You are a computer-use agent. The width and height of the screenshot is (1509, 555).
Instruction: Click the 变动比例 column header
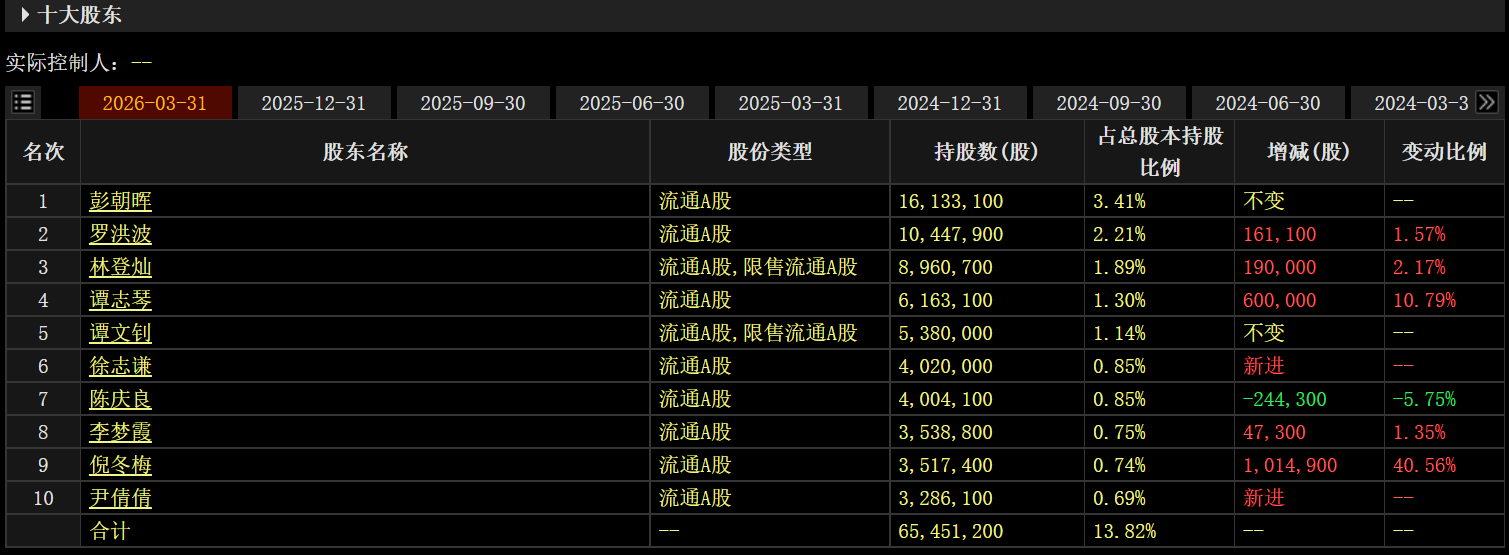tap(1444, 152)
